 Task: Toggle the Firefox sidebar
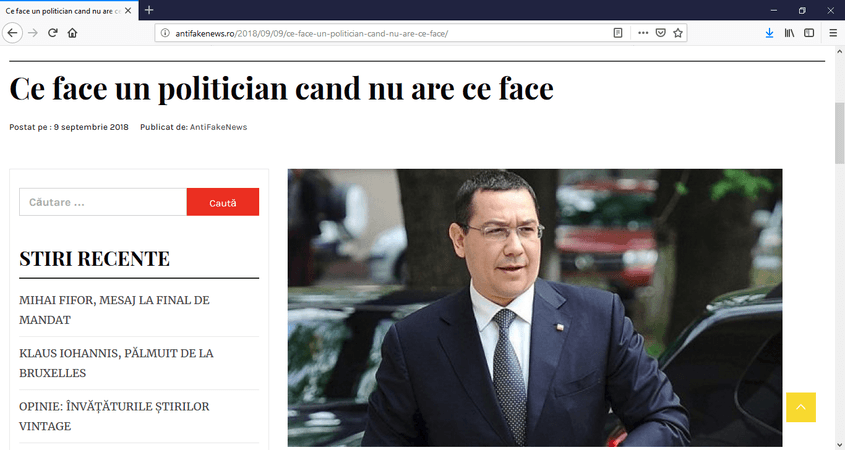pos(809,33)
